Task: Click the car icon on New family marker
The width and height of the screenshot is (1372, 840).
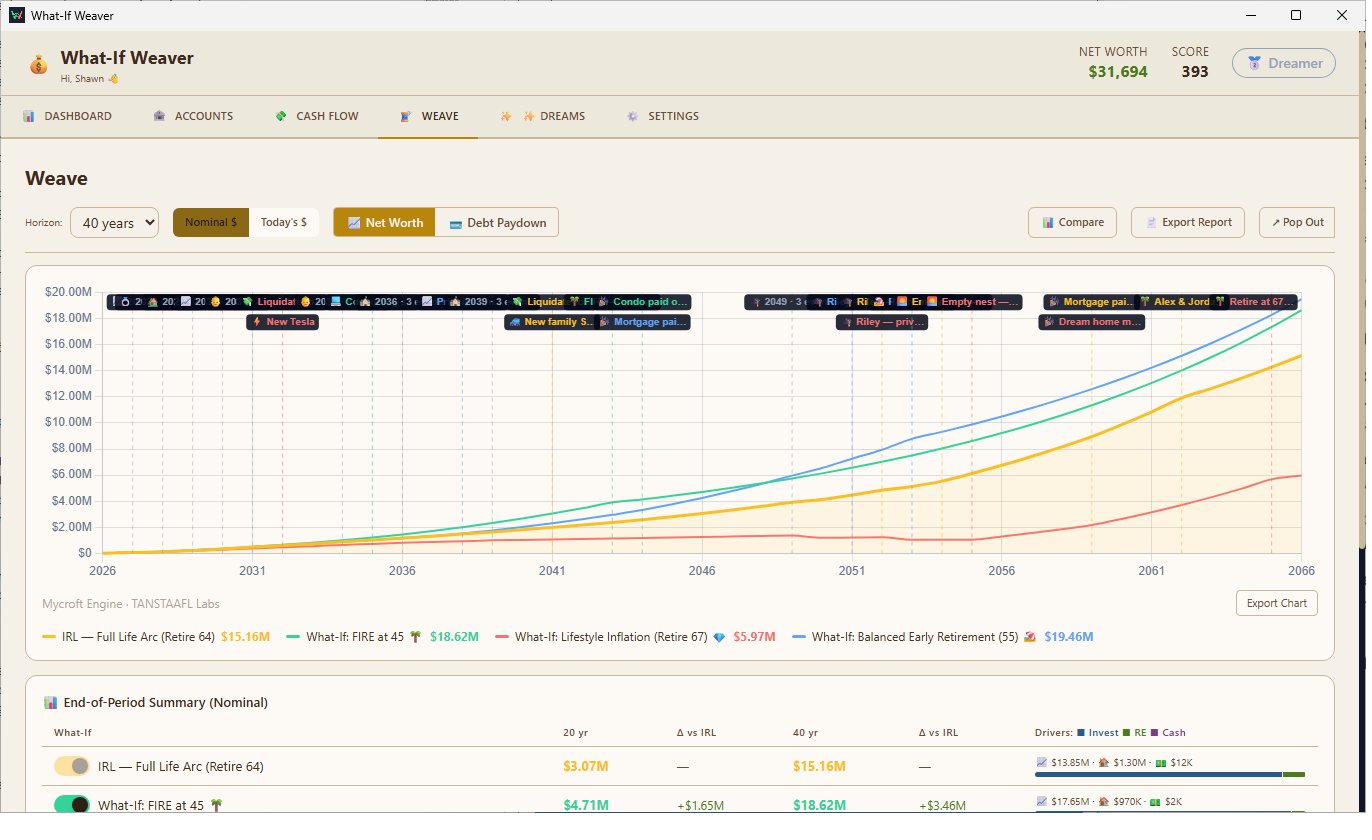Action: click(515, 322)
